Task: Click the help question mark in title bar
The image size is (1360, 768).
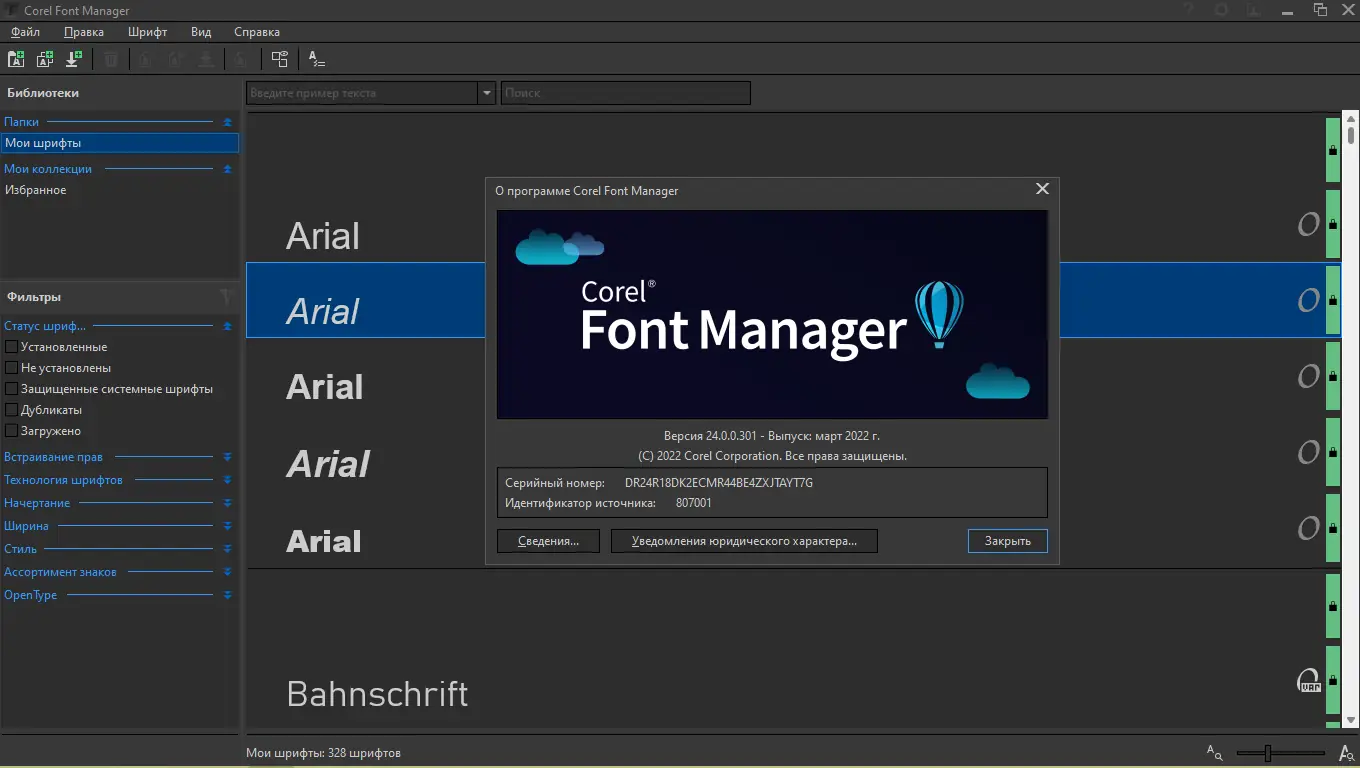Action: pos(1188,10)
